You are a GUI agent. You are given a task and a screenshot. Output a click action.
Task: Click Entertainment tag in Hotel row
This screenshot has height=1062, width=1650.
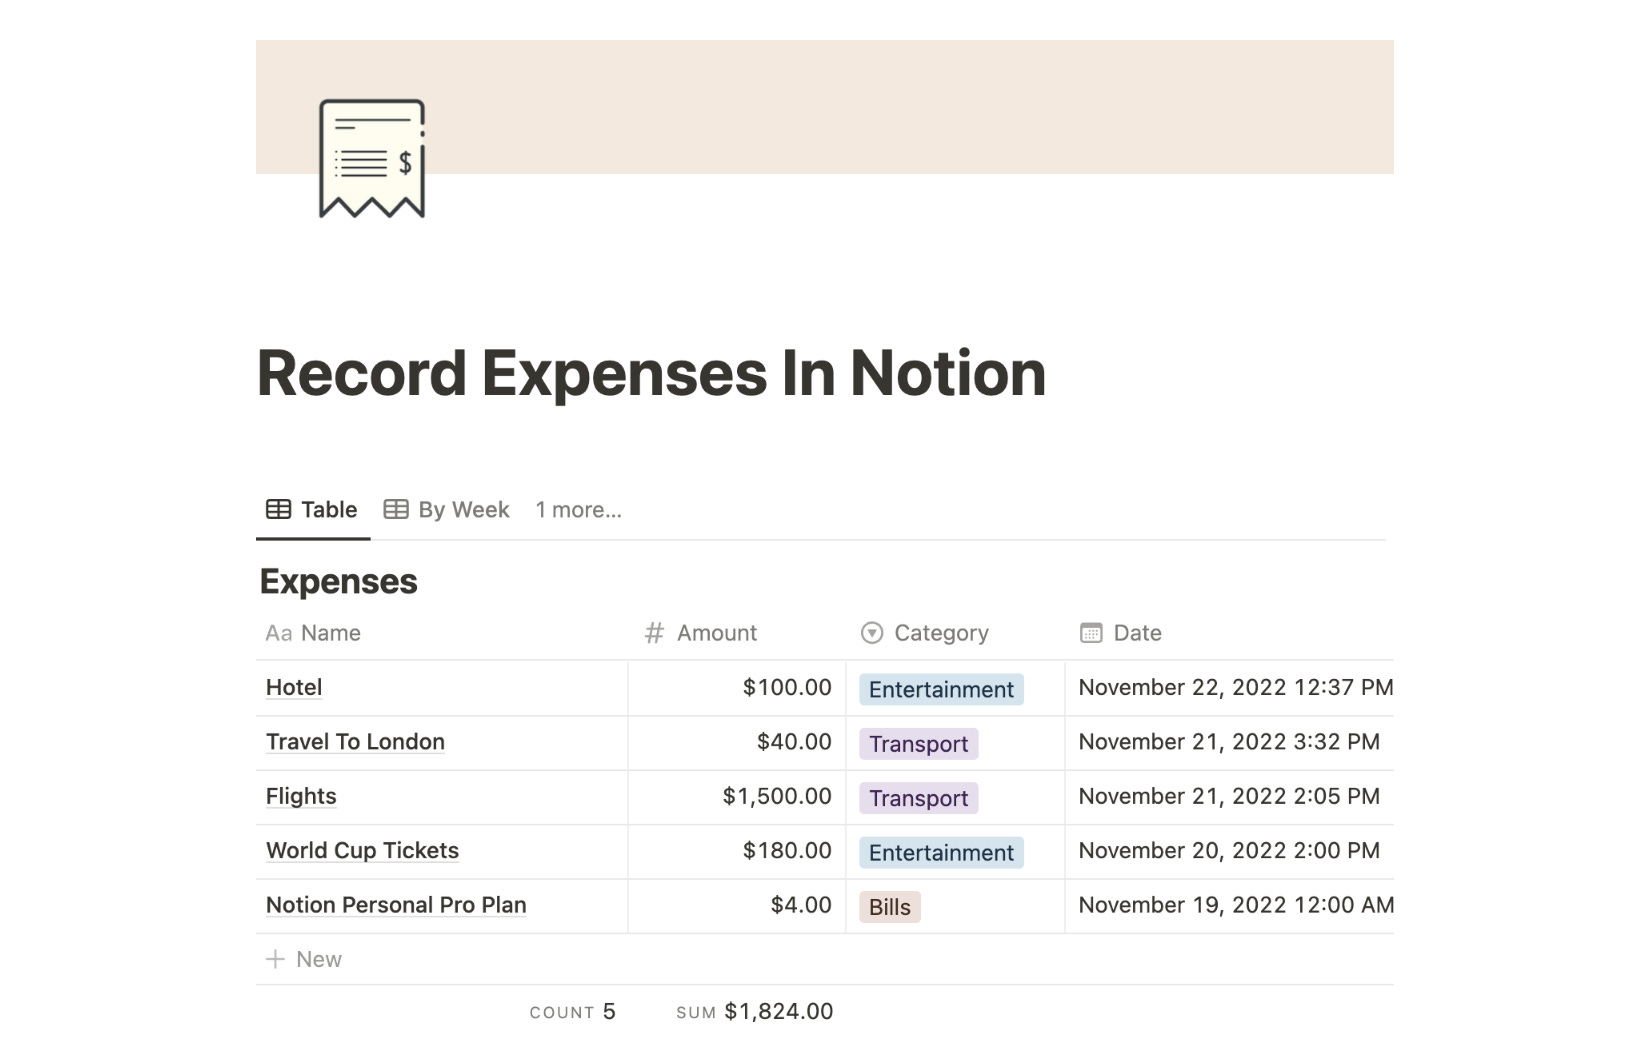(x=941, y=689)
